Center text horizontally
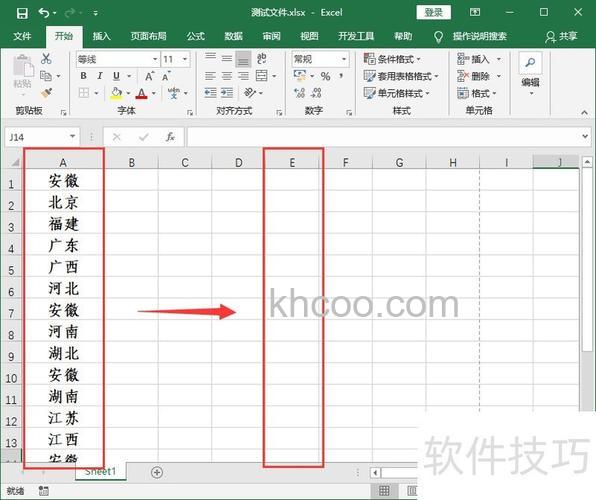The height and width of the screenshot is (500, 596). (227, 76)
